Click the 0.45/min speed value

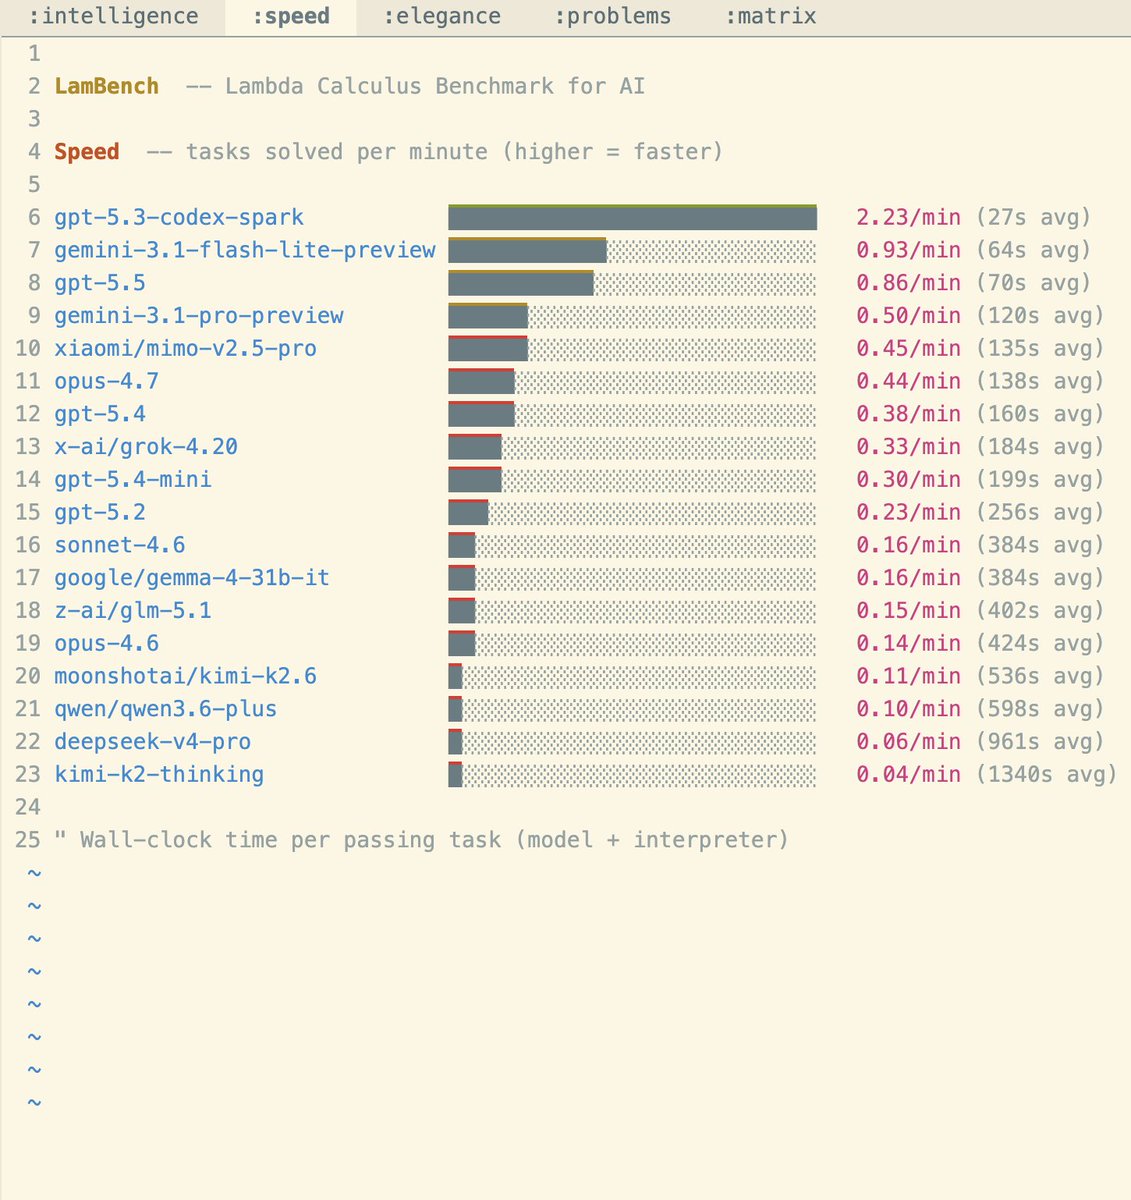click(x=908, y=349)
